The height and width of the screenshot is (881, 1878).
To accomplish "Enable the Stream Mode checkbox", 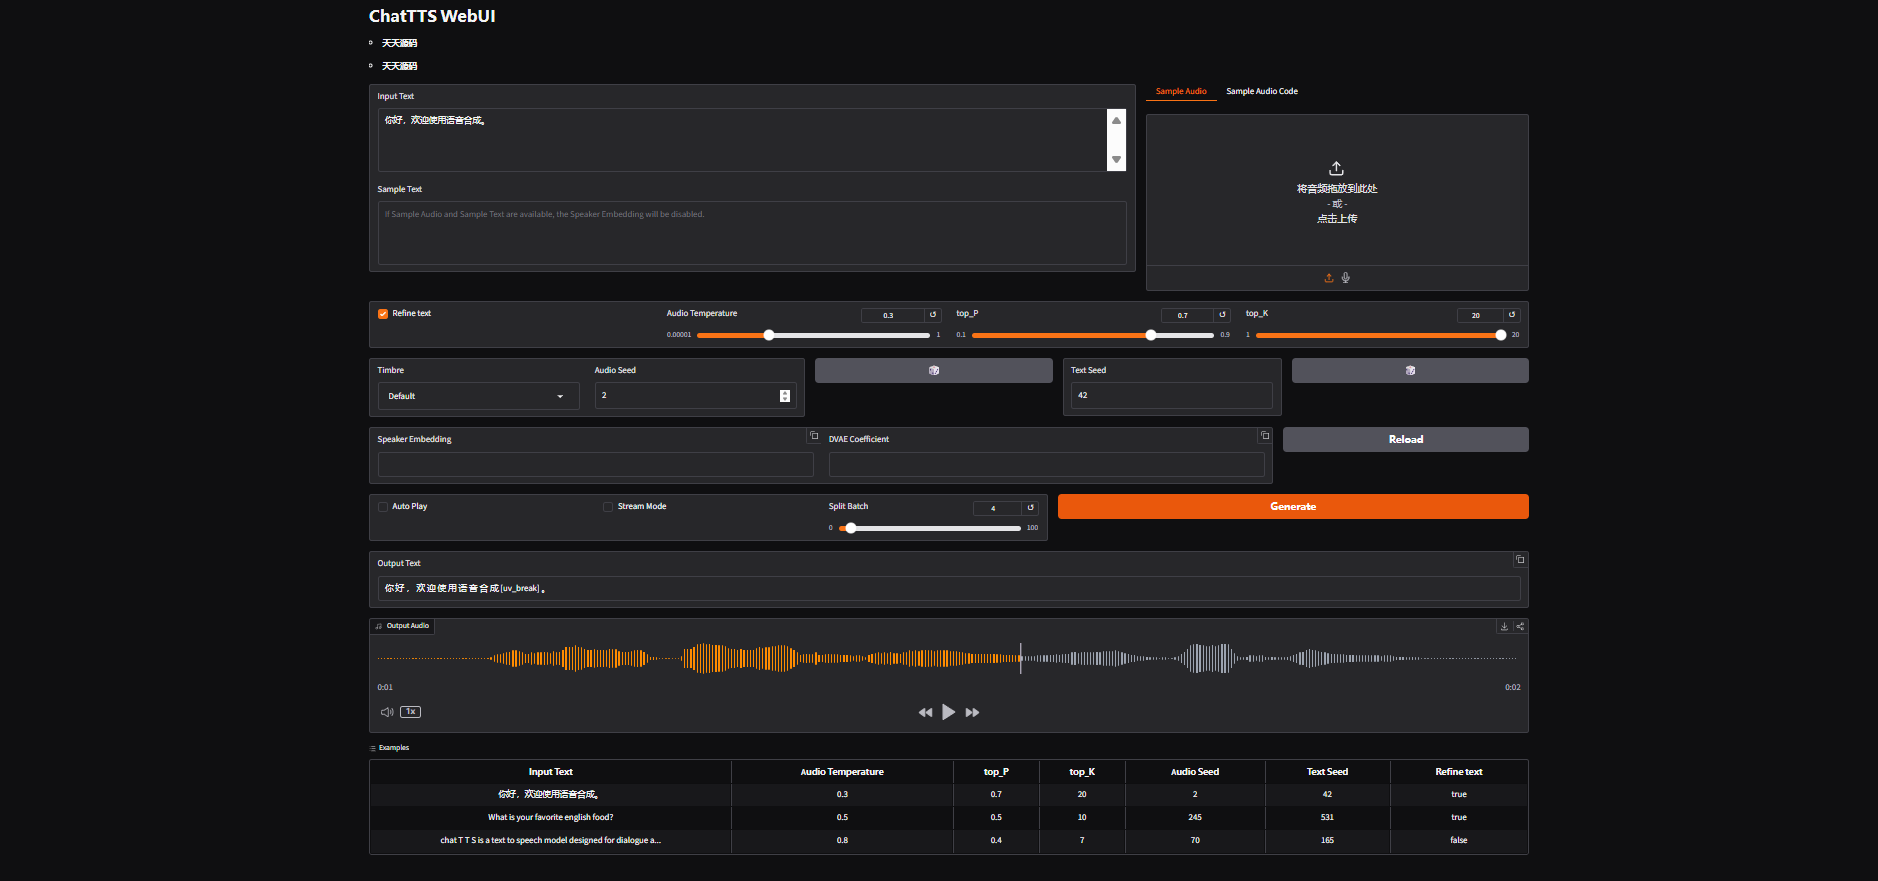I will [608, 507].
